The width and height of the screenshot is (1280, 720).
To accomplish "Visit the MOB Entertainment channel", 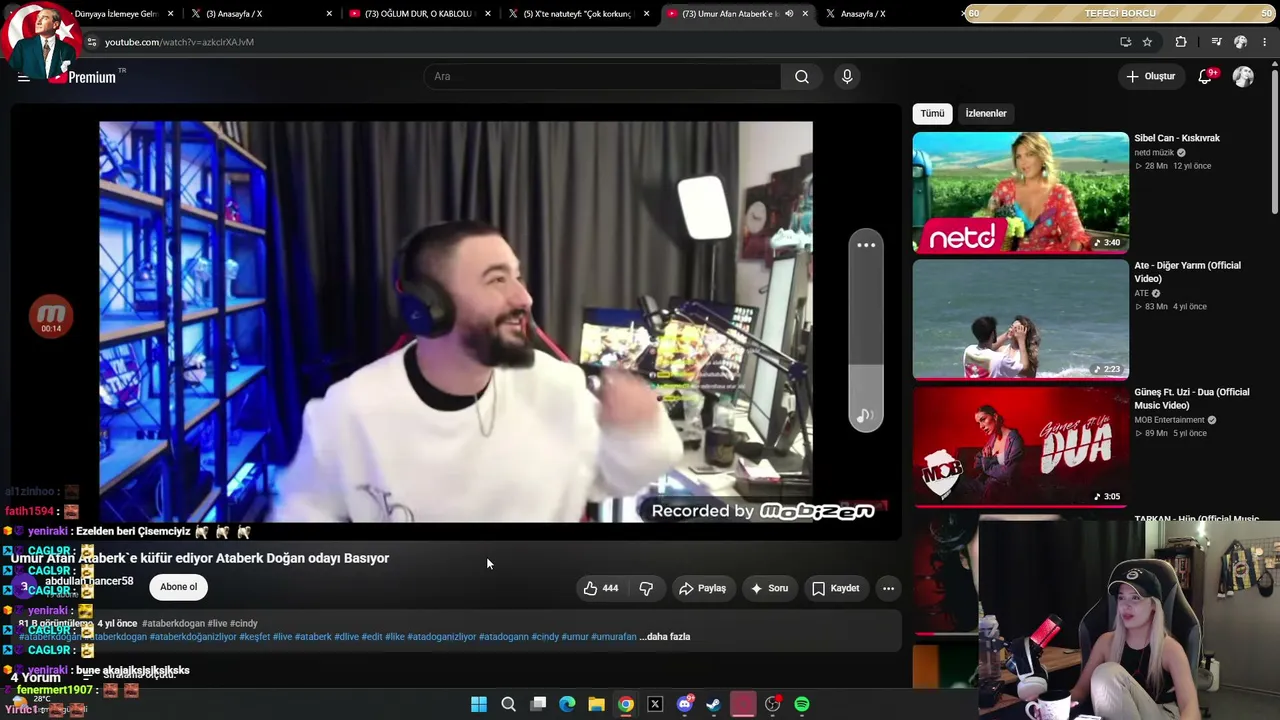I will pyautogui.click(x=1169, y=420).
